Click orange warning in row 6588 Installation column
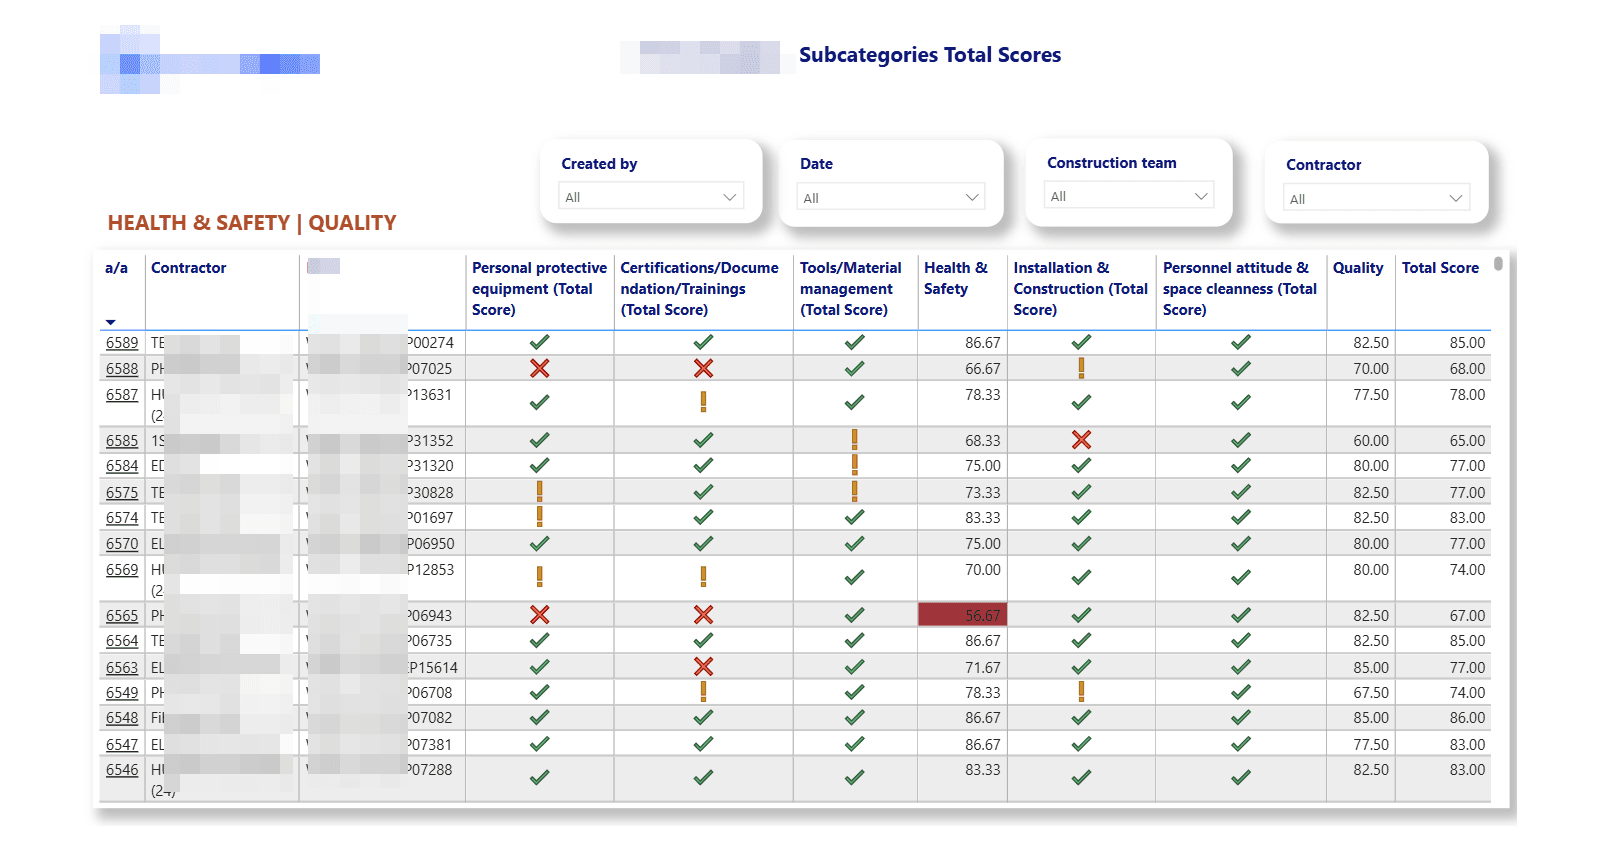 click(1080, 368)
